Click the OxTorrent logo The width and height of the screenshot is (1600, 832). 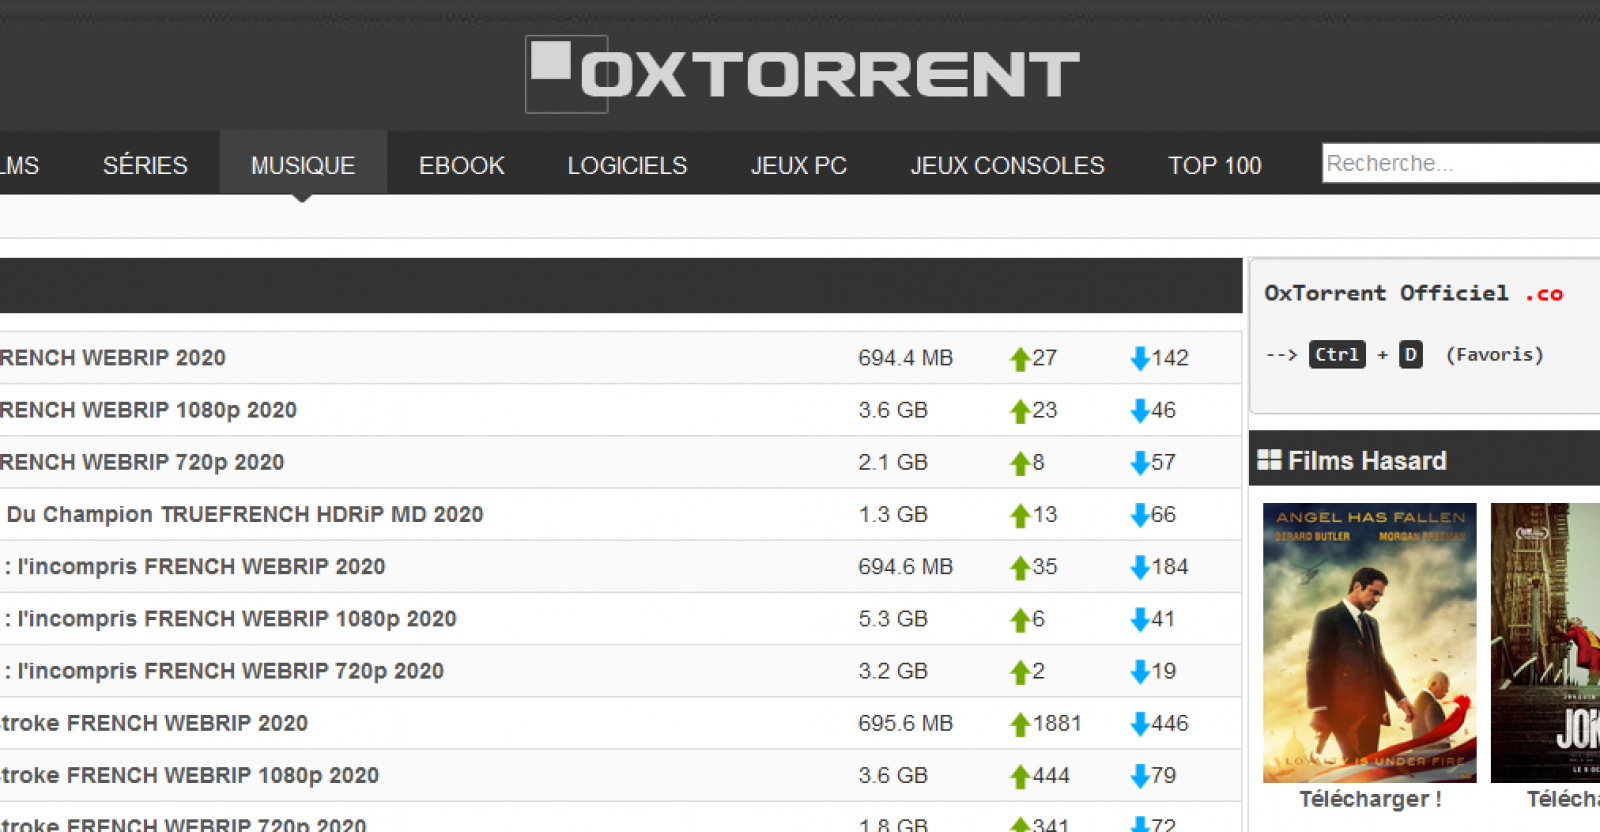[x=802, y=74]
